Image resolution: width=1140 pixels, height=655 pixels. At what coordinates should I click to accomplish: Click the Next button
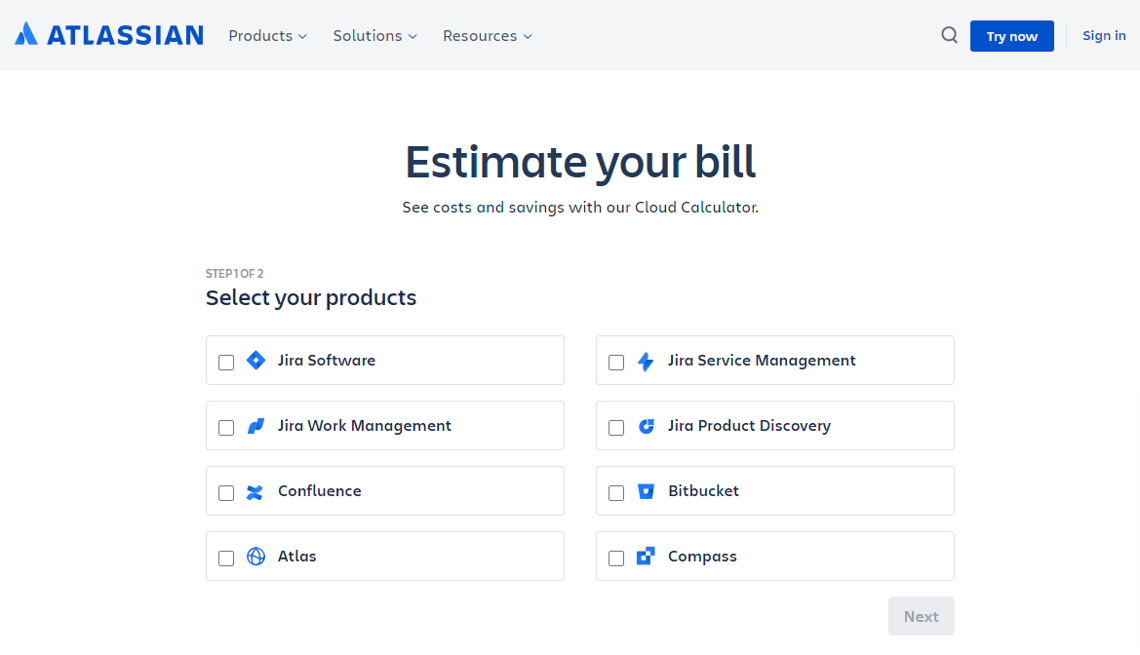pyautogui.click(x=920, y=616)
